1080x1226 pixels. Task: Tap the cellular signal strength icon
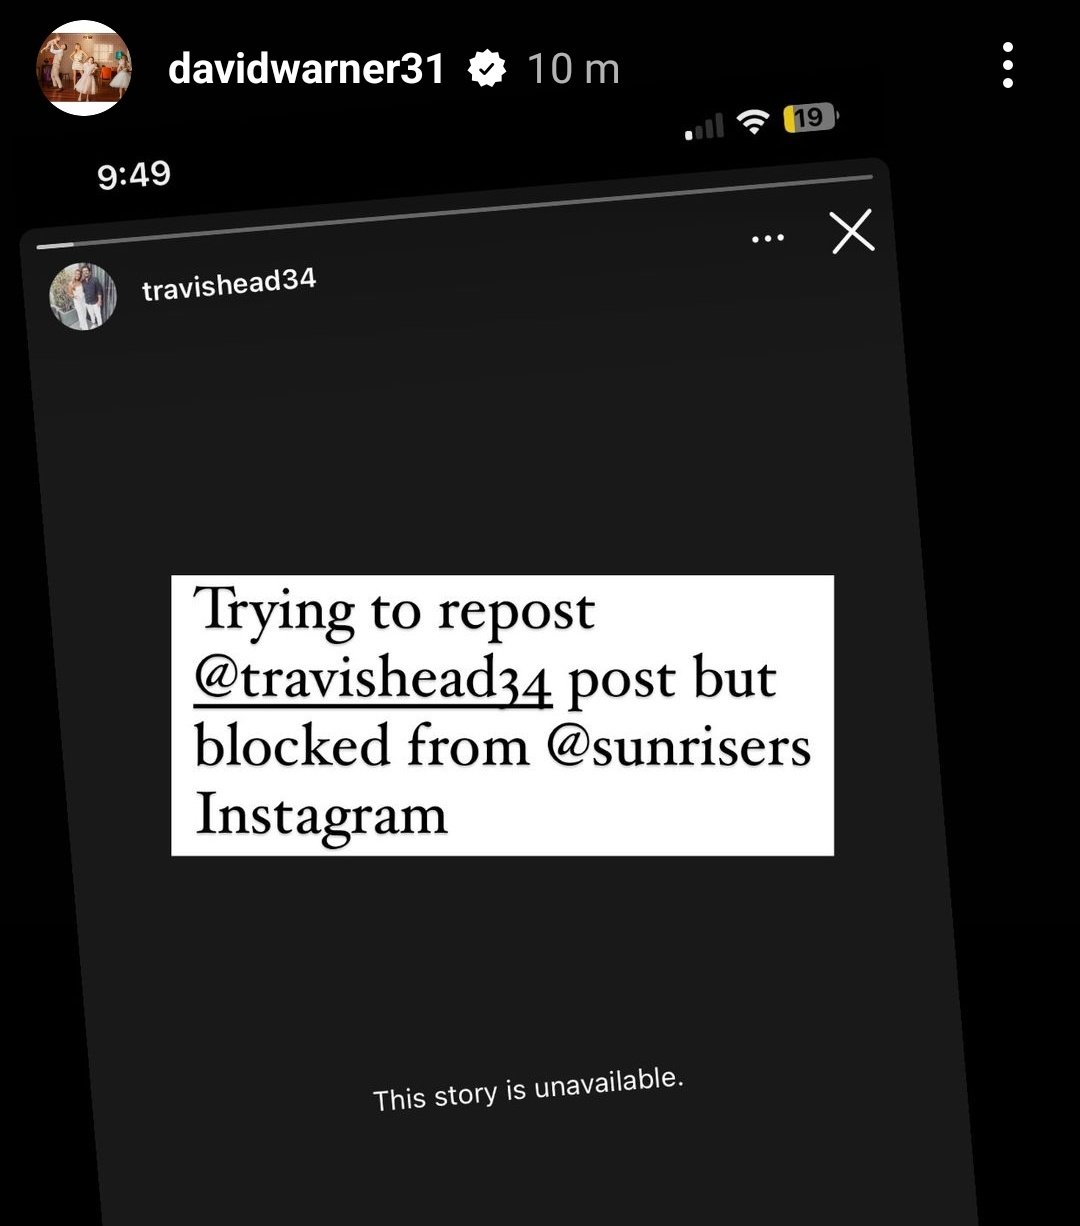(704, 128)
